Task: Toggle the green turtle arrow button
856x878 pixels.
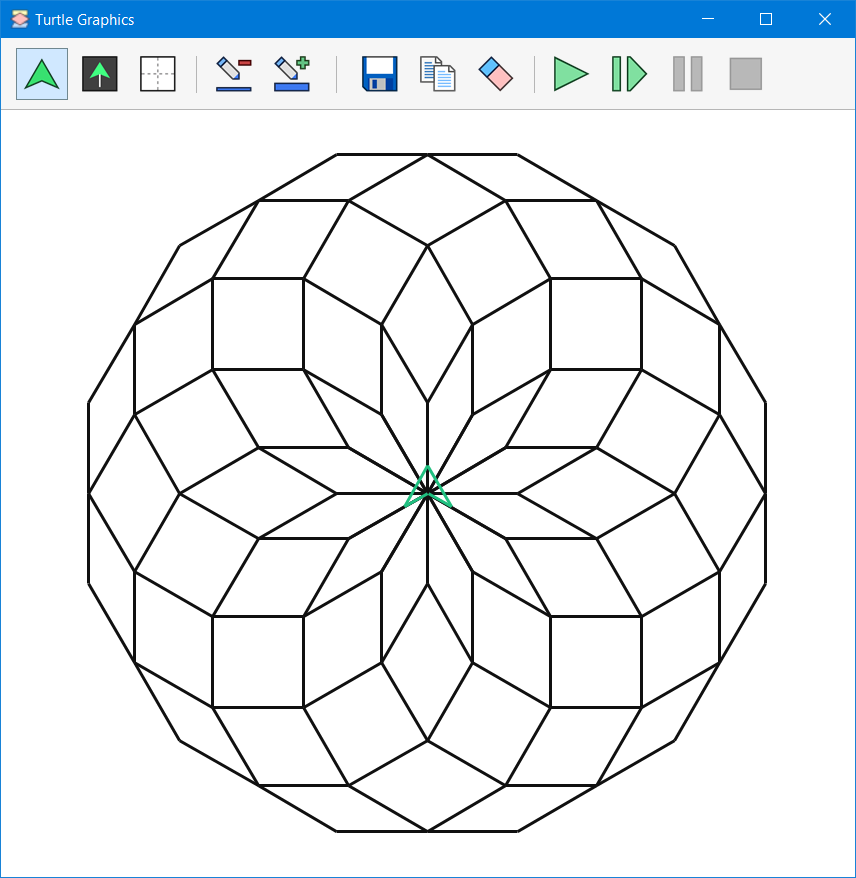Action: (42, 74)
